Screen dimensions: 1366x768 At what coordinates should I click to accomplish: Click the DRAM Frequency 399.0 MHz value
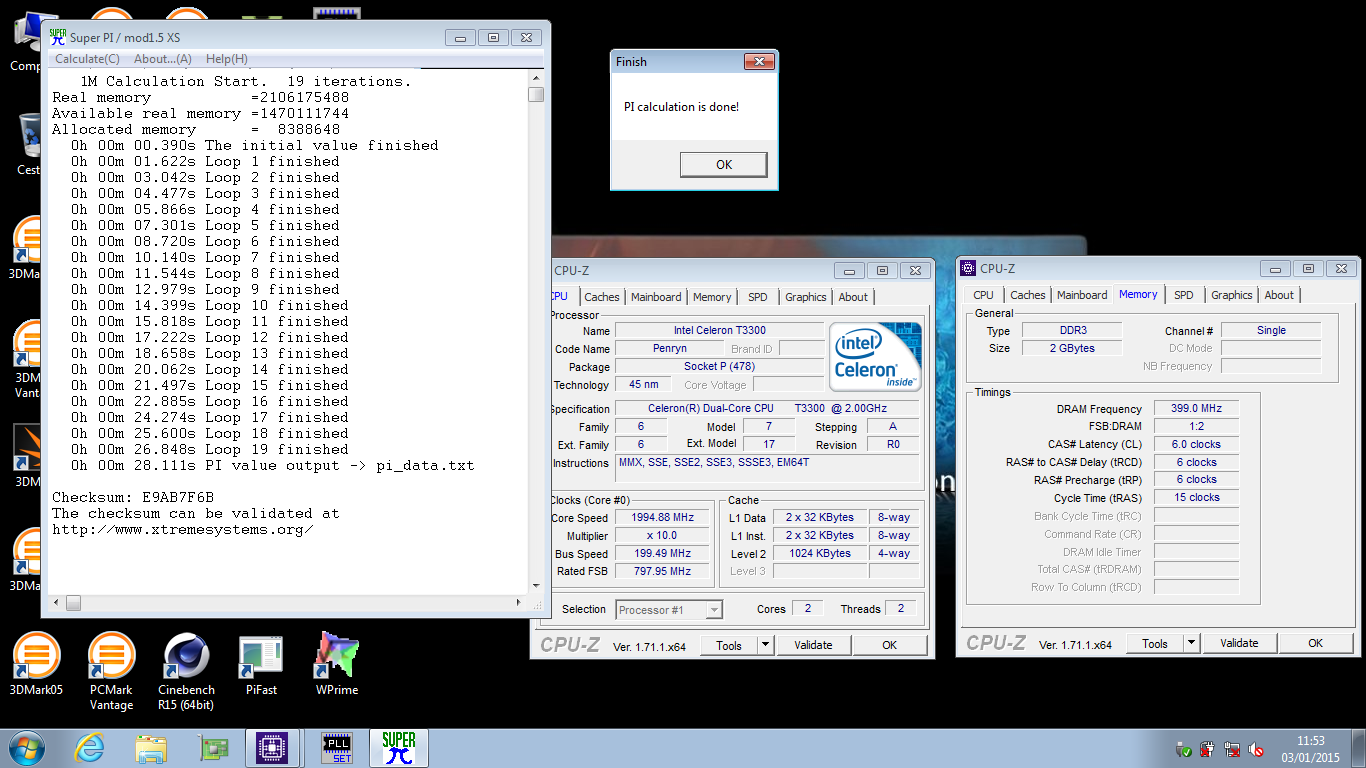pyautogui.click(x=1196, y=409)
